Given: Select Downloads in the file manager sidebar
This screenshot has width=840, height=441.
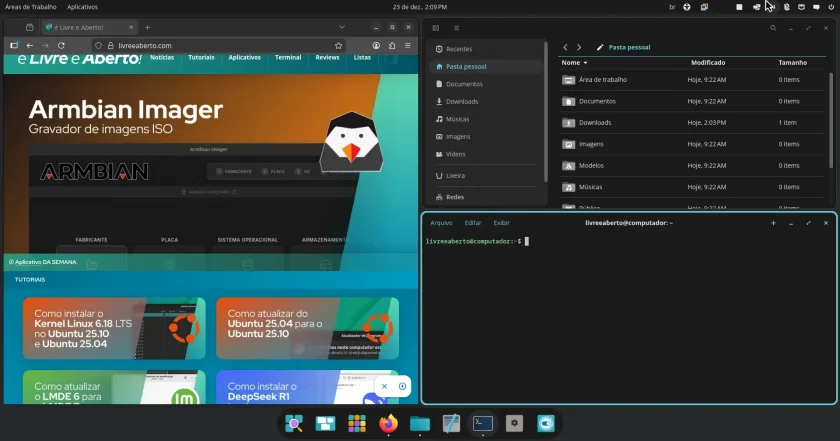Looking at the screenshot, I should click(462, 101).
